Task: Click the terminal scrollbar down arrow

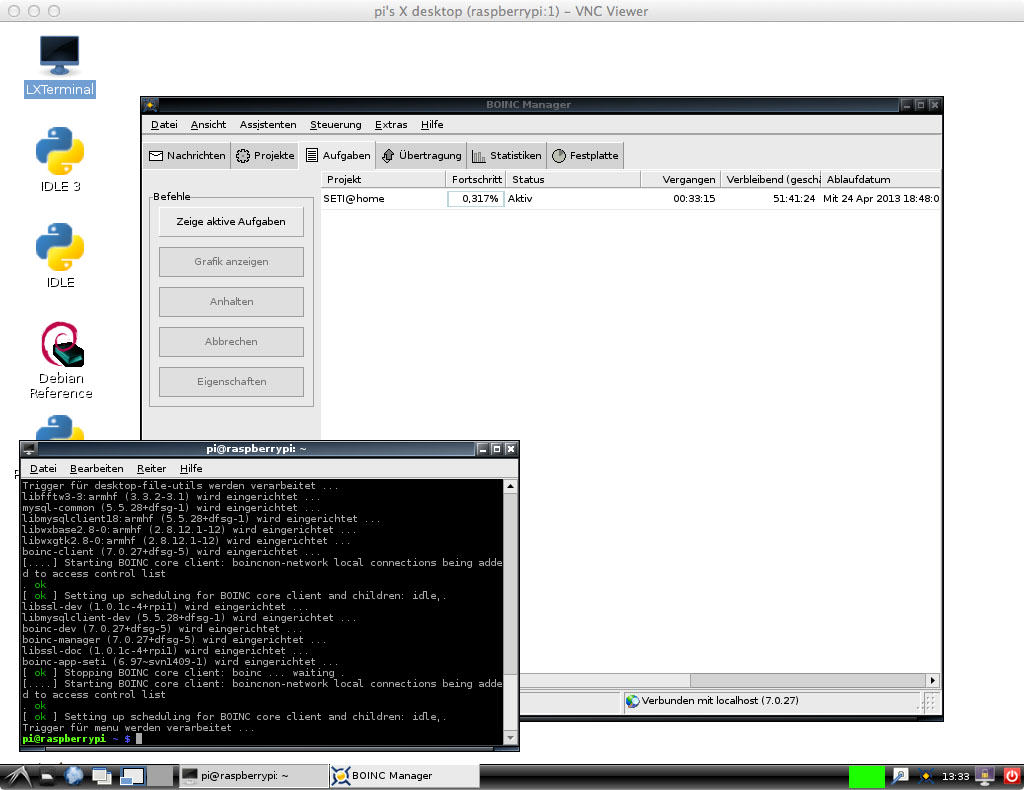Action: pos(511,738)
